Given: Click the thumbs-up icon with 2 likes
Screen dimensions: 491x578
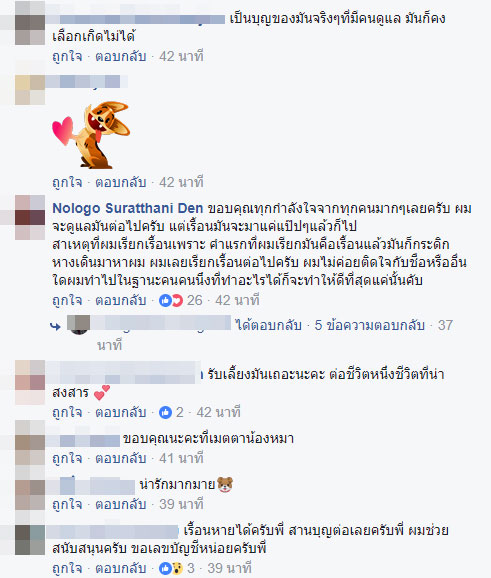Looking at the screenshot, I should (165, 412).
